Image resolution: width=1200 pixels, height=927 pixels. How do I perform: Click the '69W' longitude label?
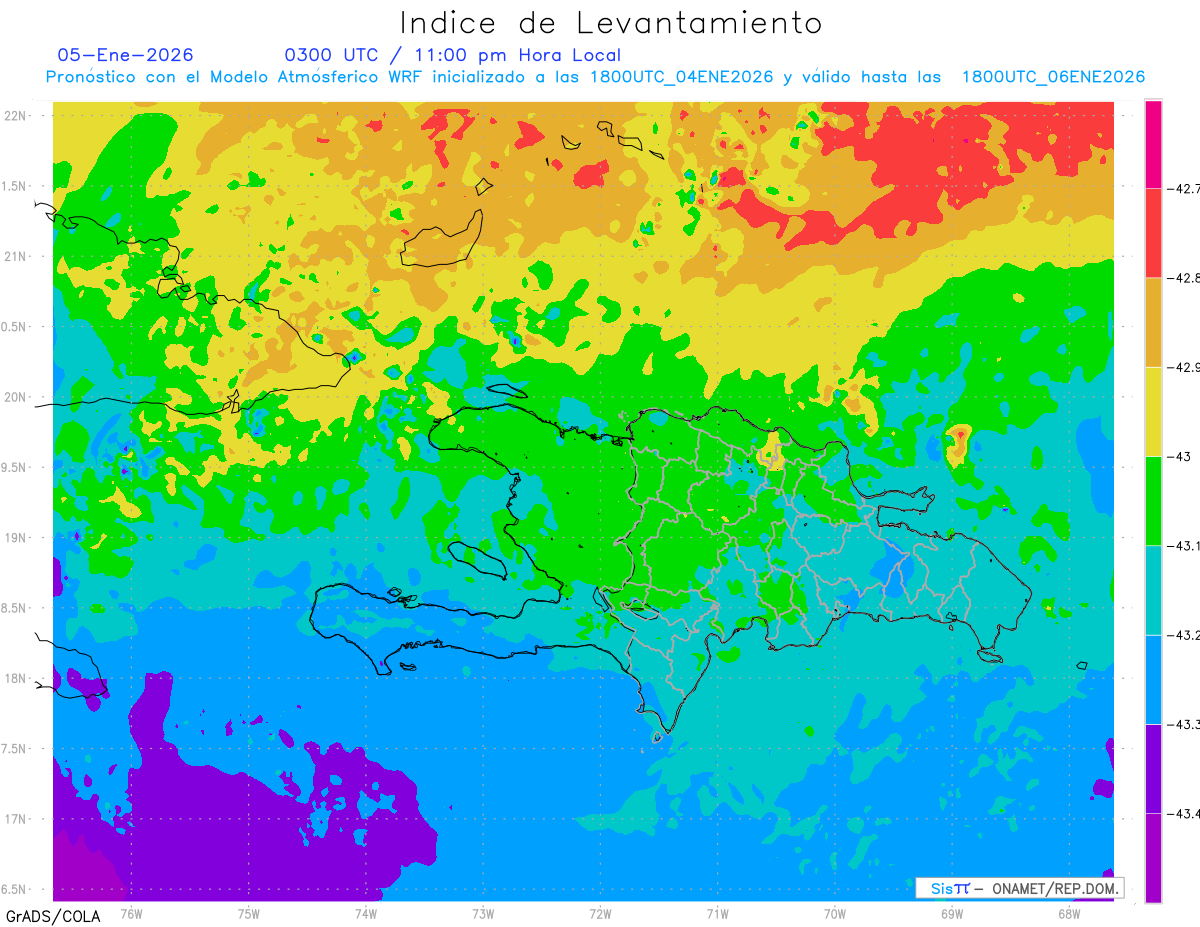point(952,914)
